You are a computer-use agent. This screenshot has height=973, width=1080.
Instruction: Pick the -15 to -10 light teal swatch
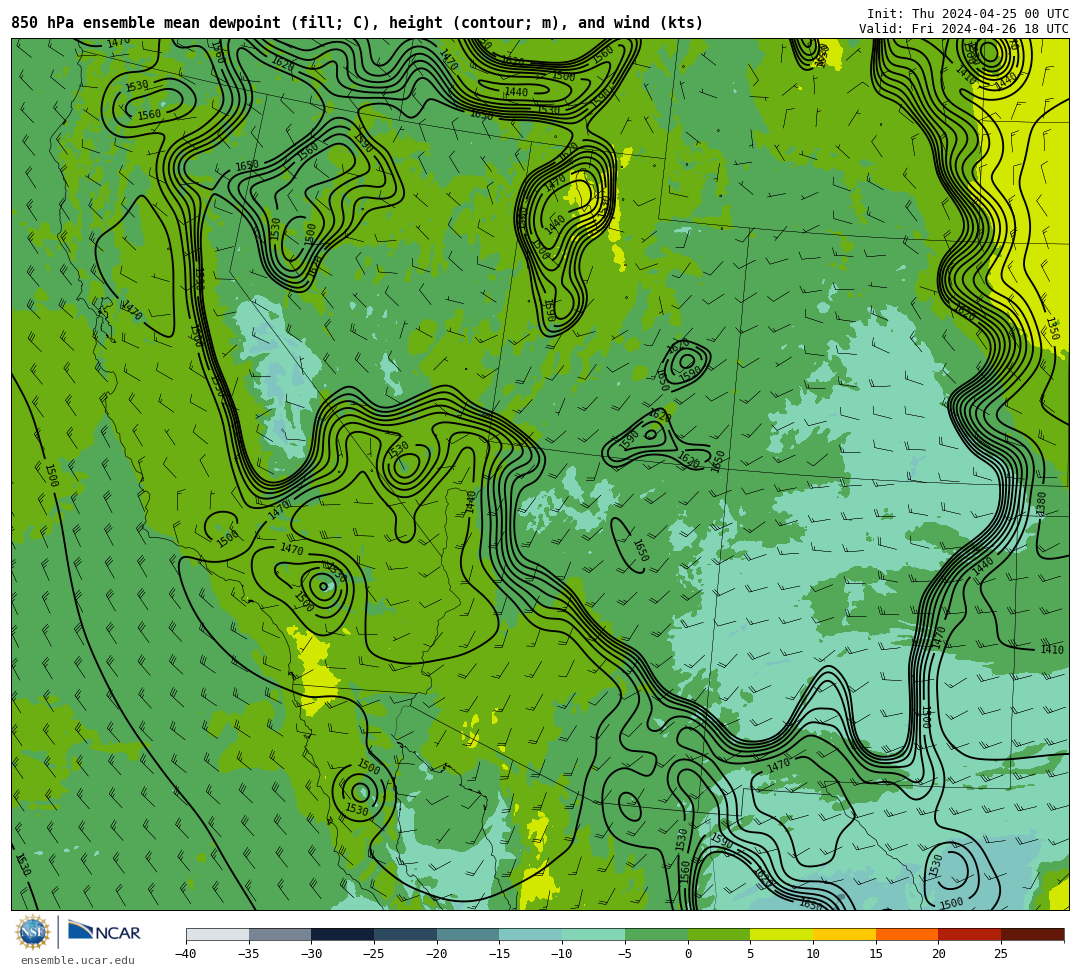[530, 934]
